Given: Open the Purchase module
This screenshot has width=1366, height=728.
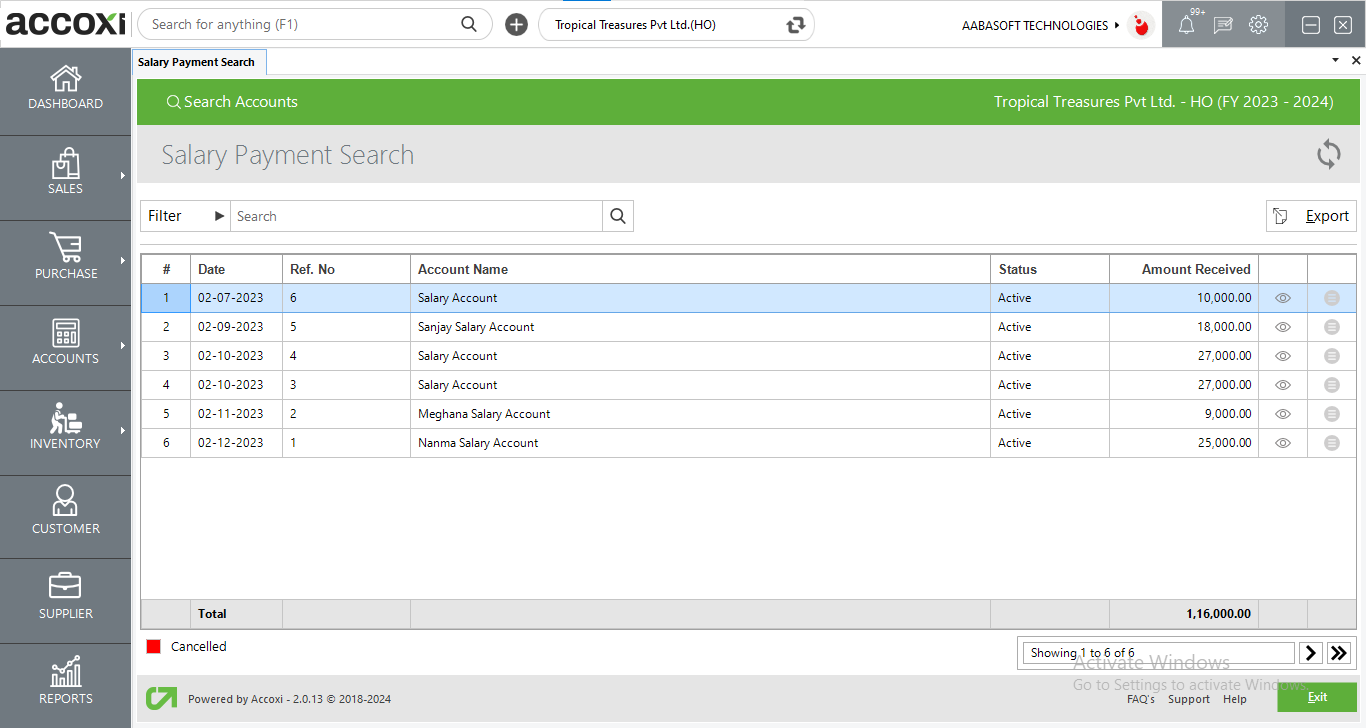Looking at the screenshot, I should click(65, 260).
